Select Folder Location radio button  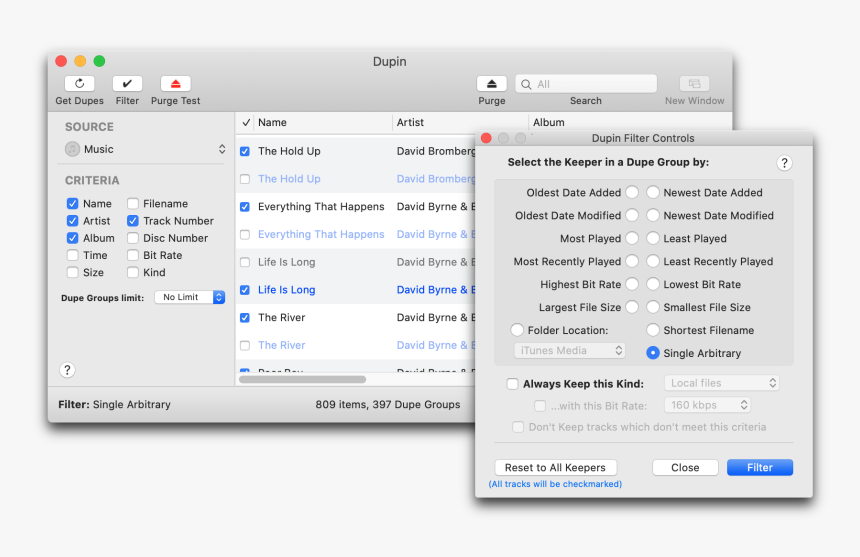[517, 330]
